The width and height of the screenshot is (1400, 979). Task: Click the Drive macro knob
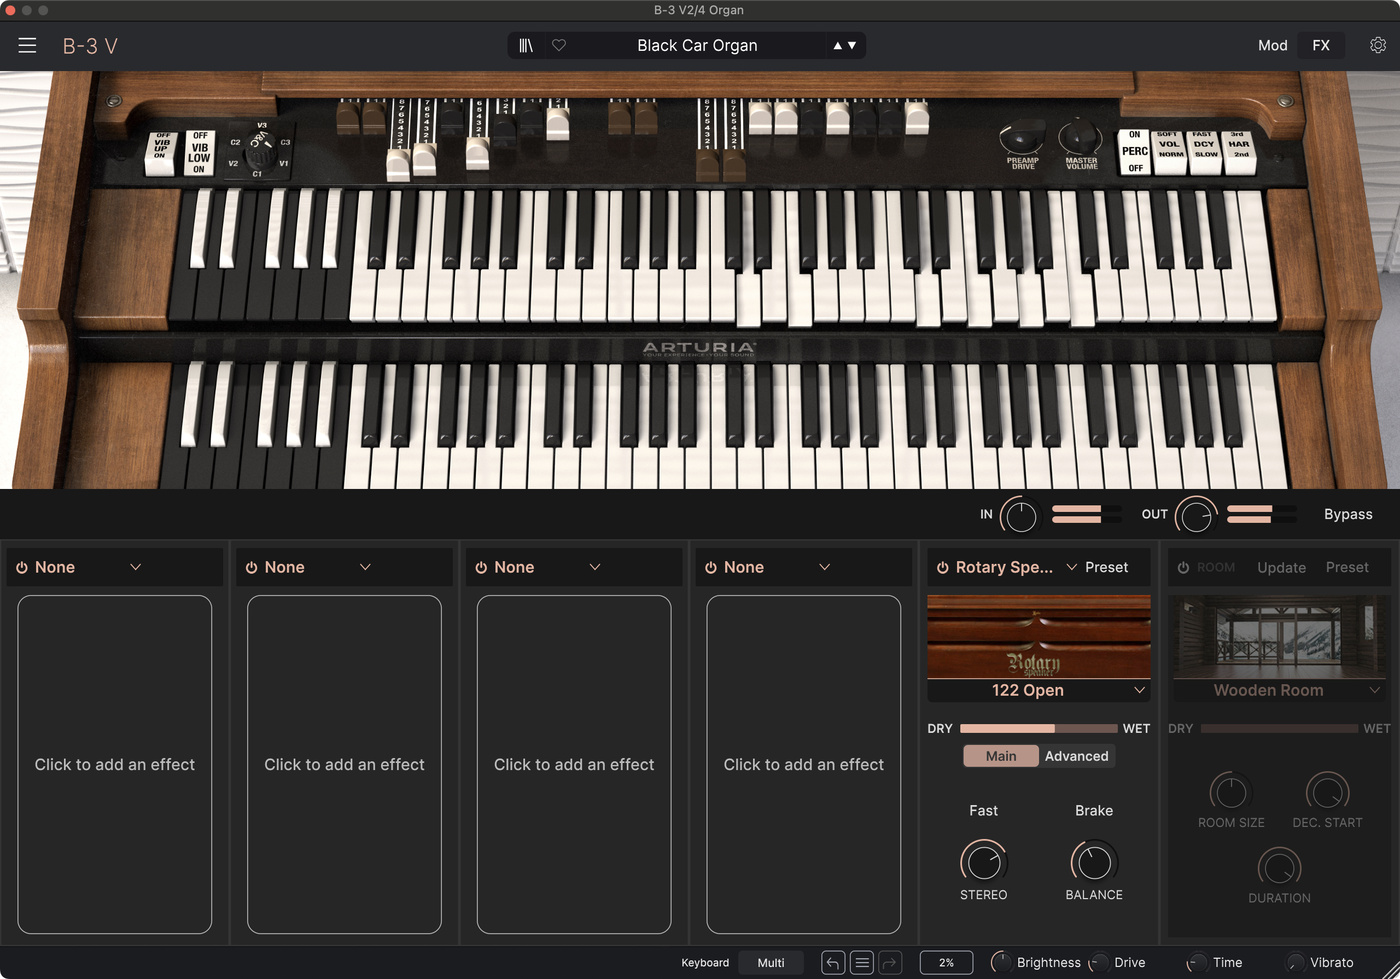(x=1099, y=963)
